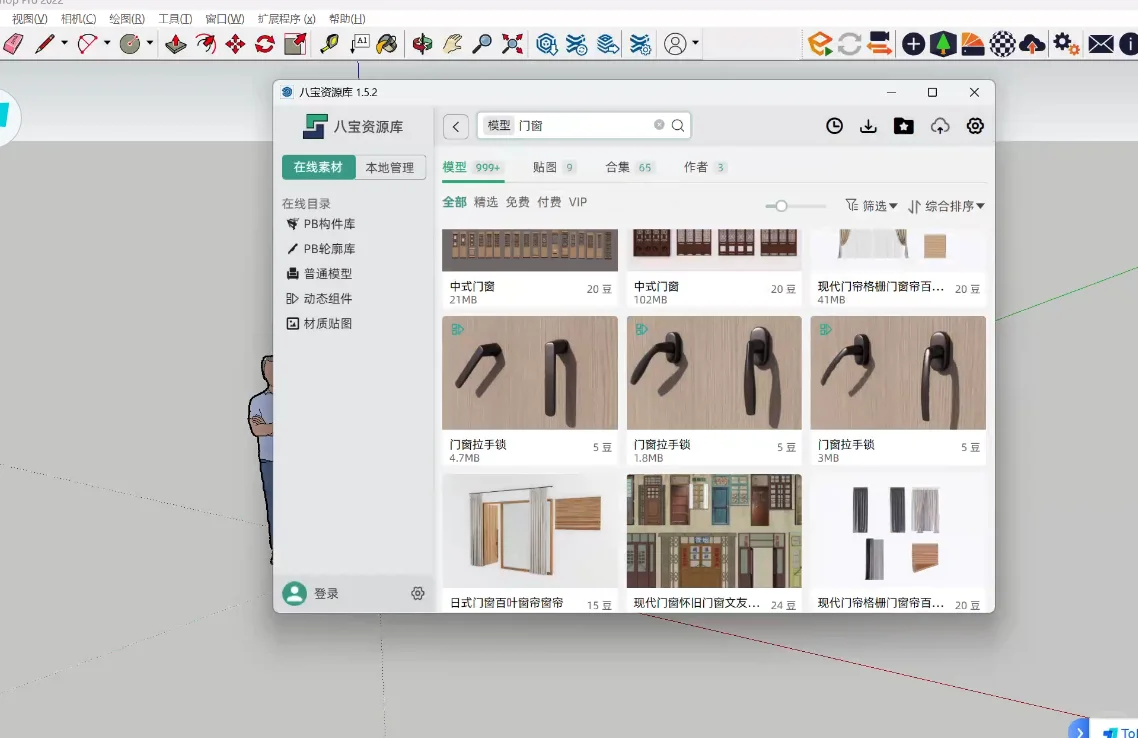Open 动态组件 category
1138x738 pixels.
319,298
